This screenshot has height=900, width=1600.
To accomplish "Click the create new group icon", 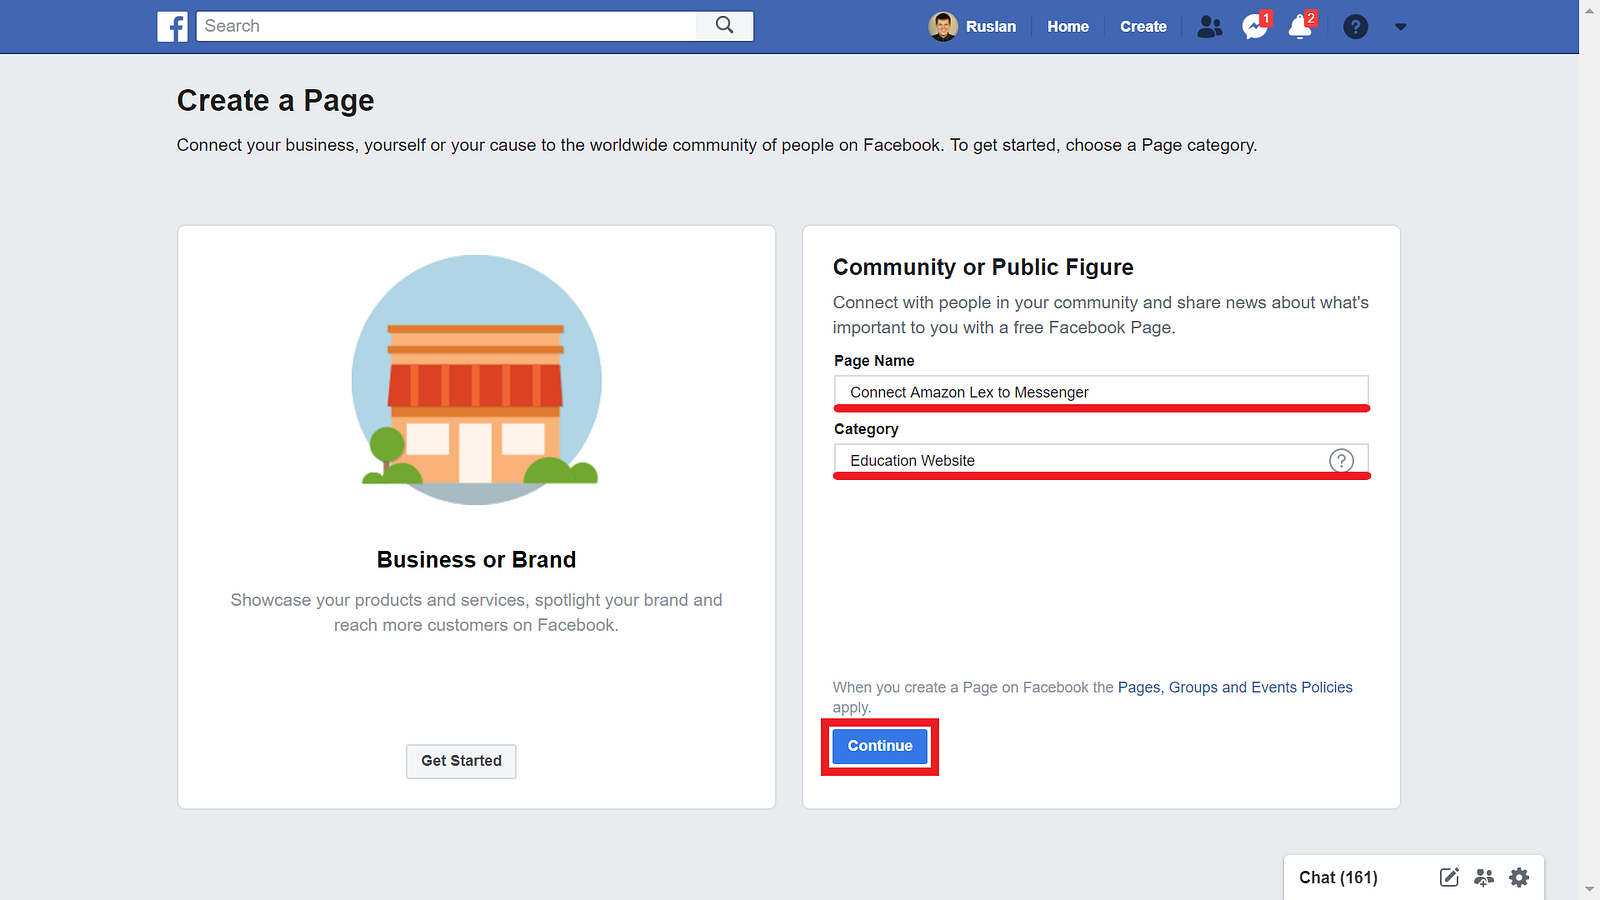I will coord(1484,877).
